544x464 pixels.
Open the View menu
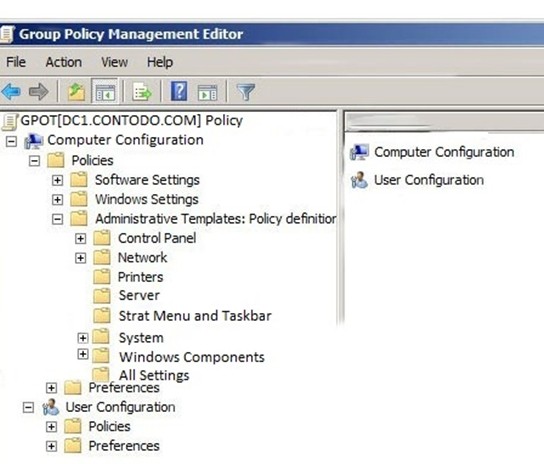click(114, 62)
